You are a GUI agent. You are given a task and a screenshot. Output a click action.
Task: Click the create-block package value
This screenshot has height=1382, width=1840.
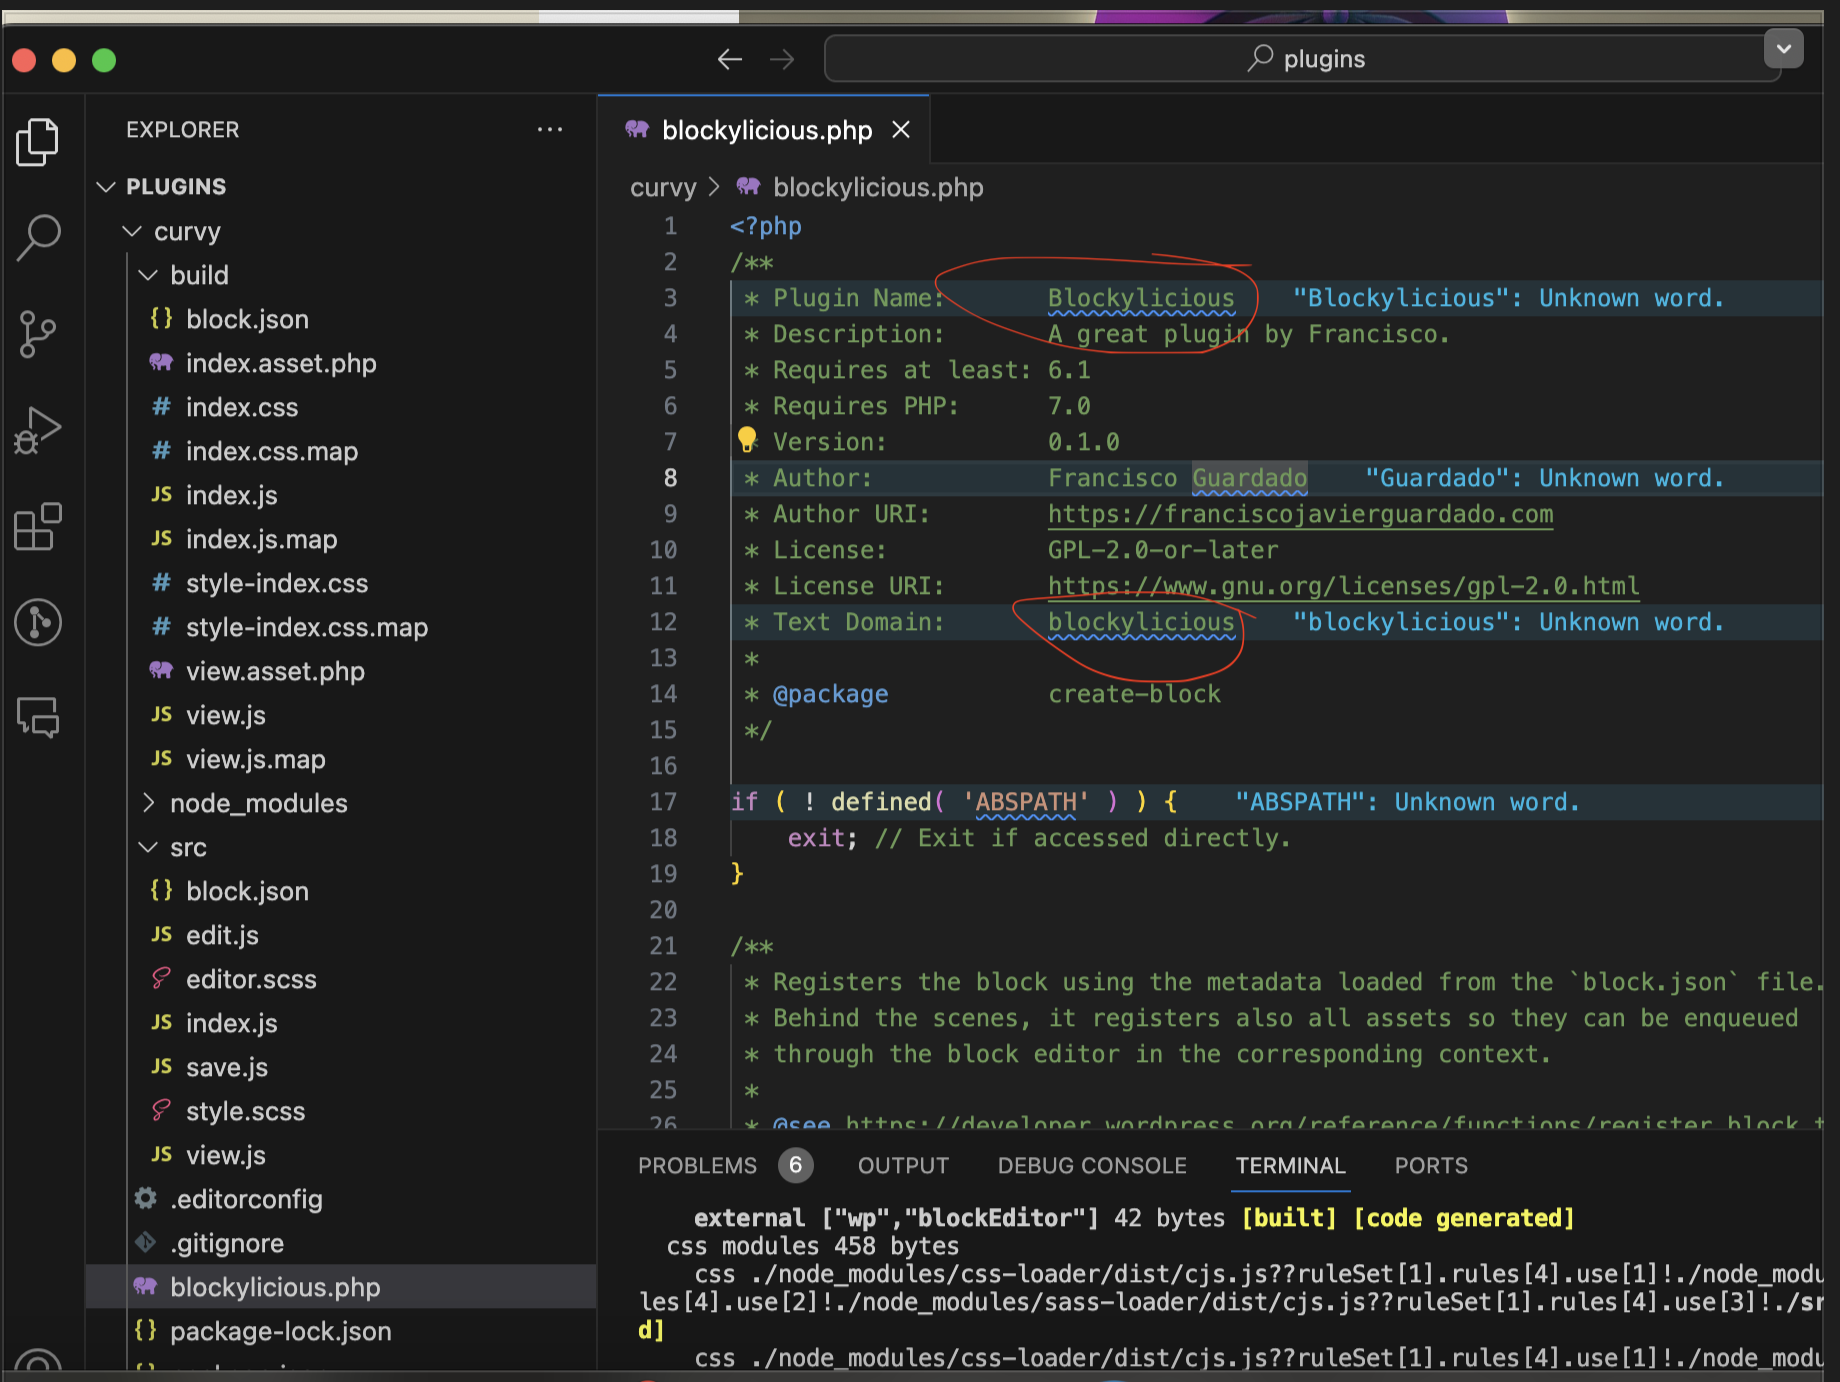1134,694
